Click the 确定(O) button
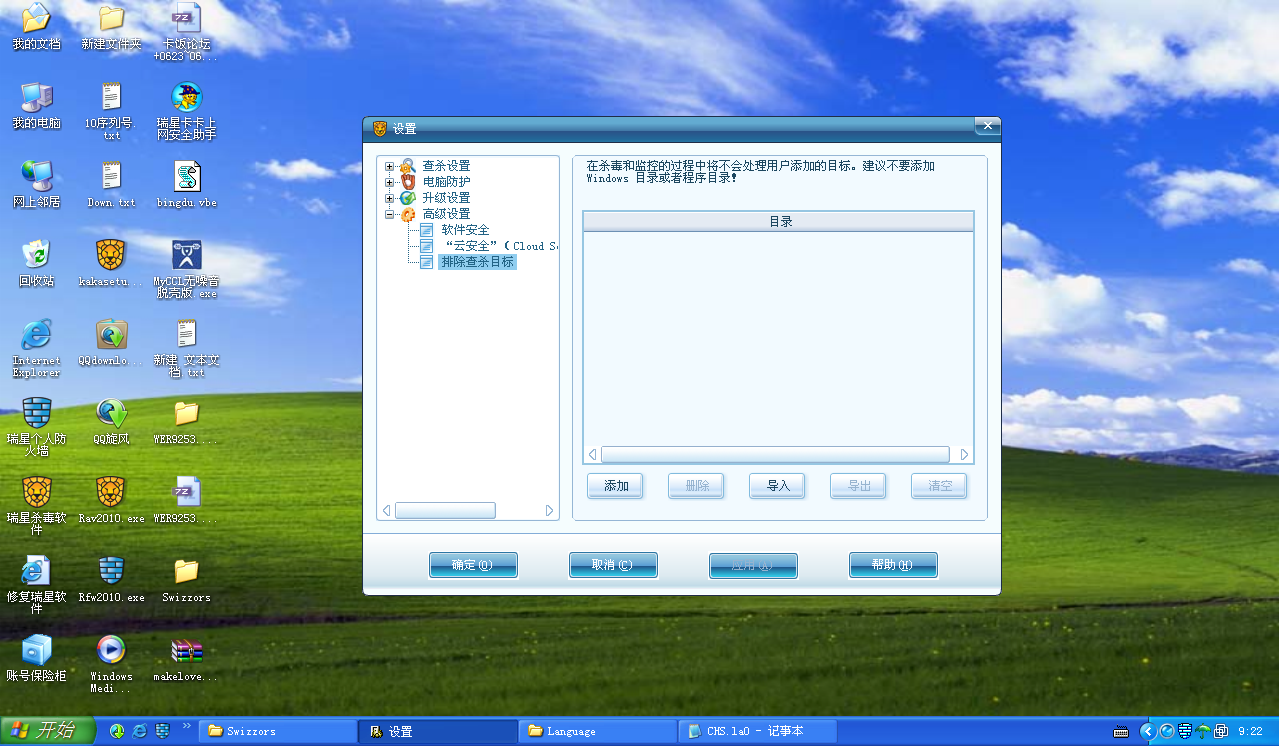 coord(473,565)
